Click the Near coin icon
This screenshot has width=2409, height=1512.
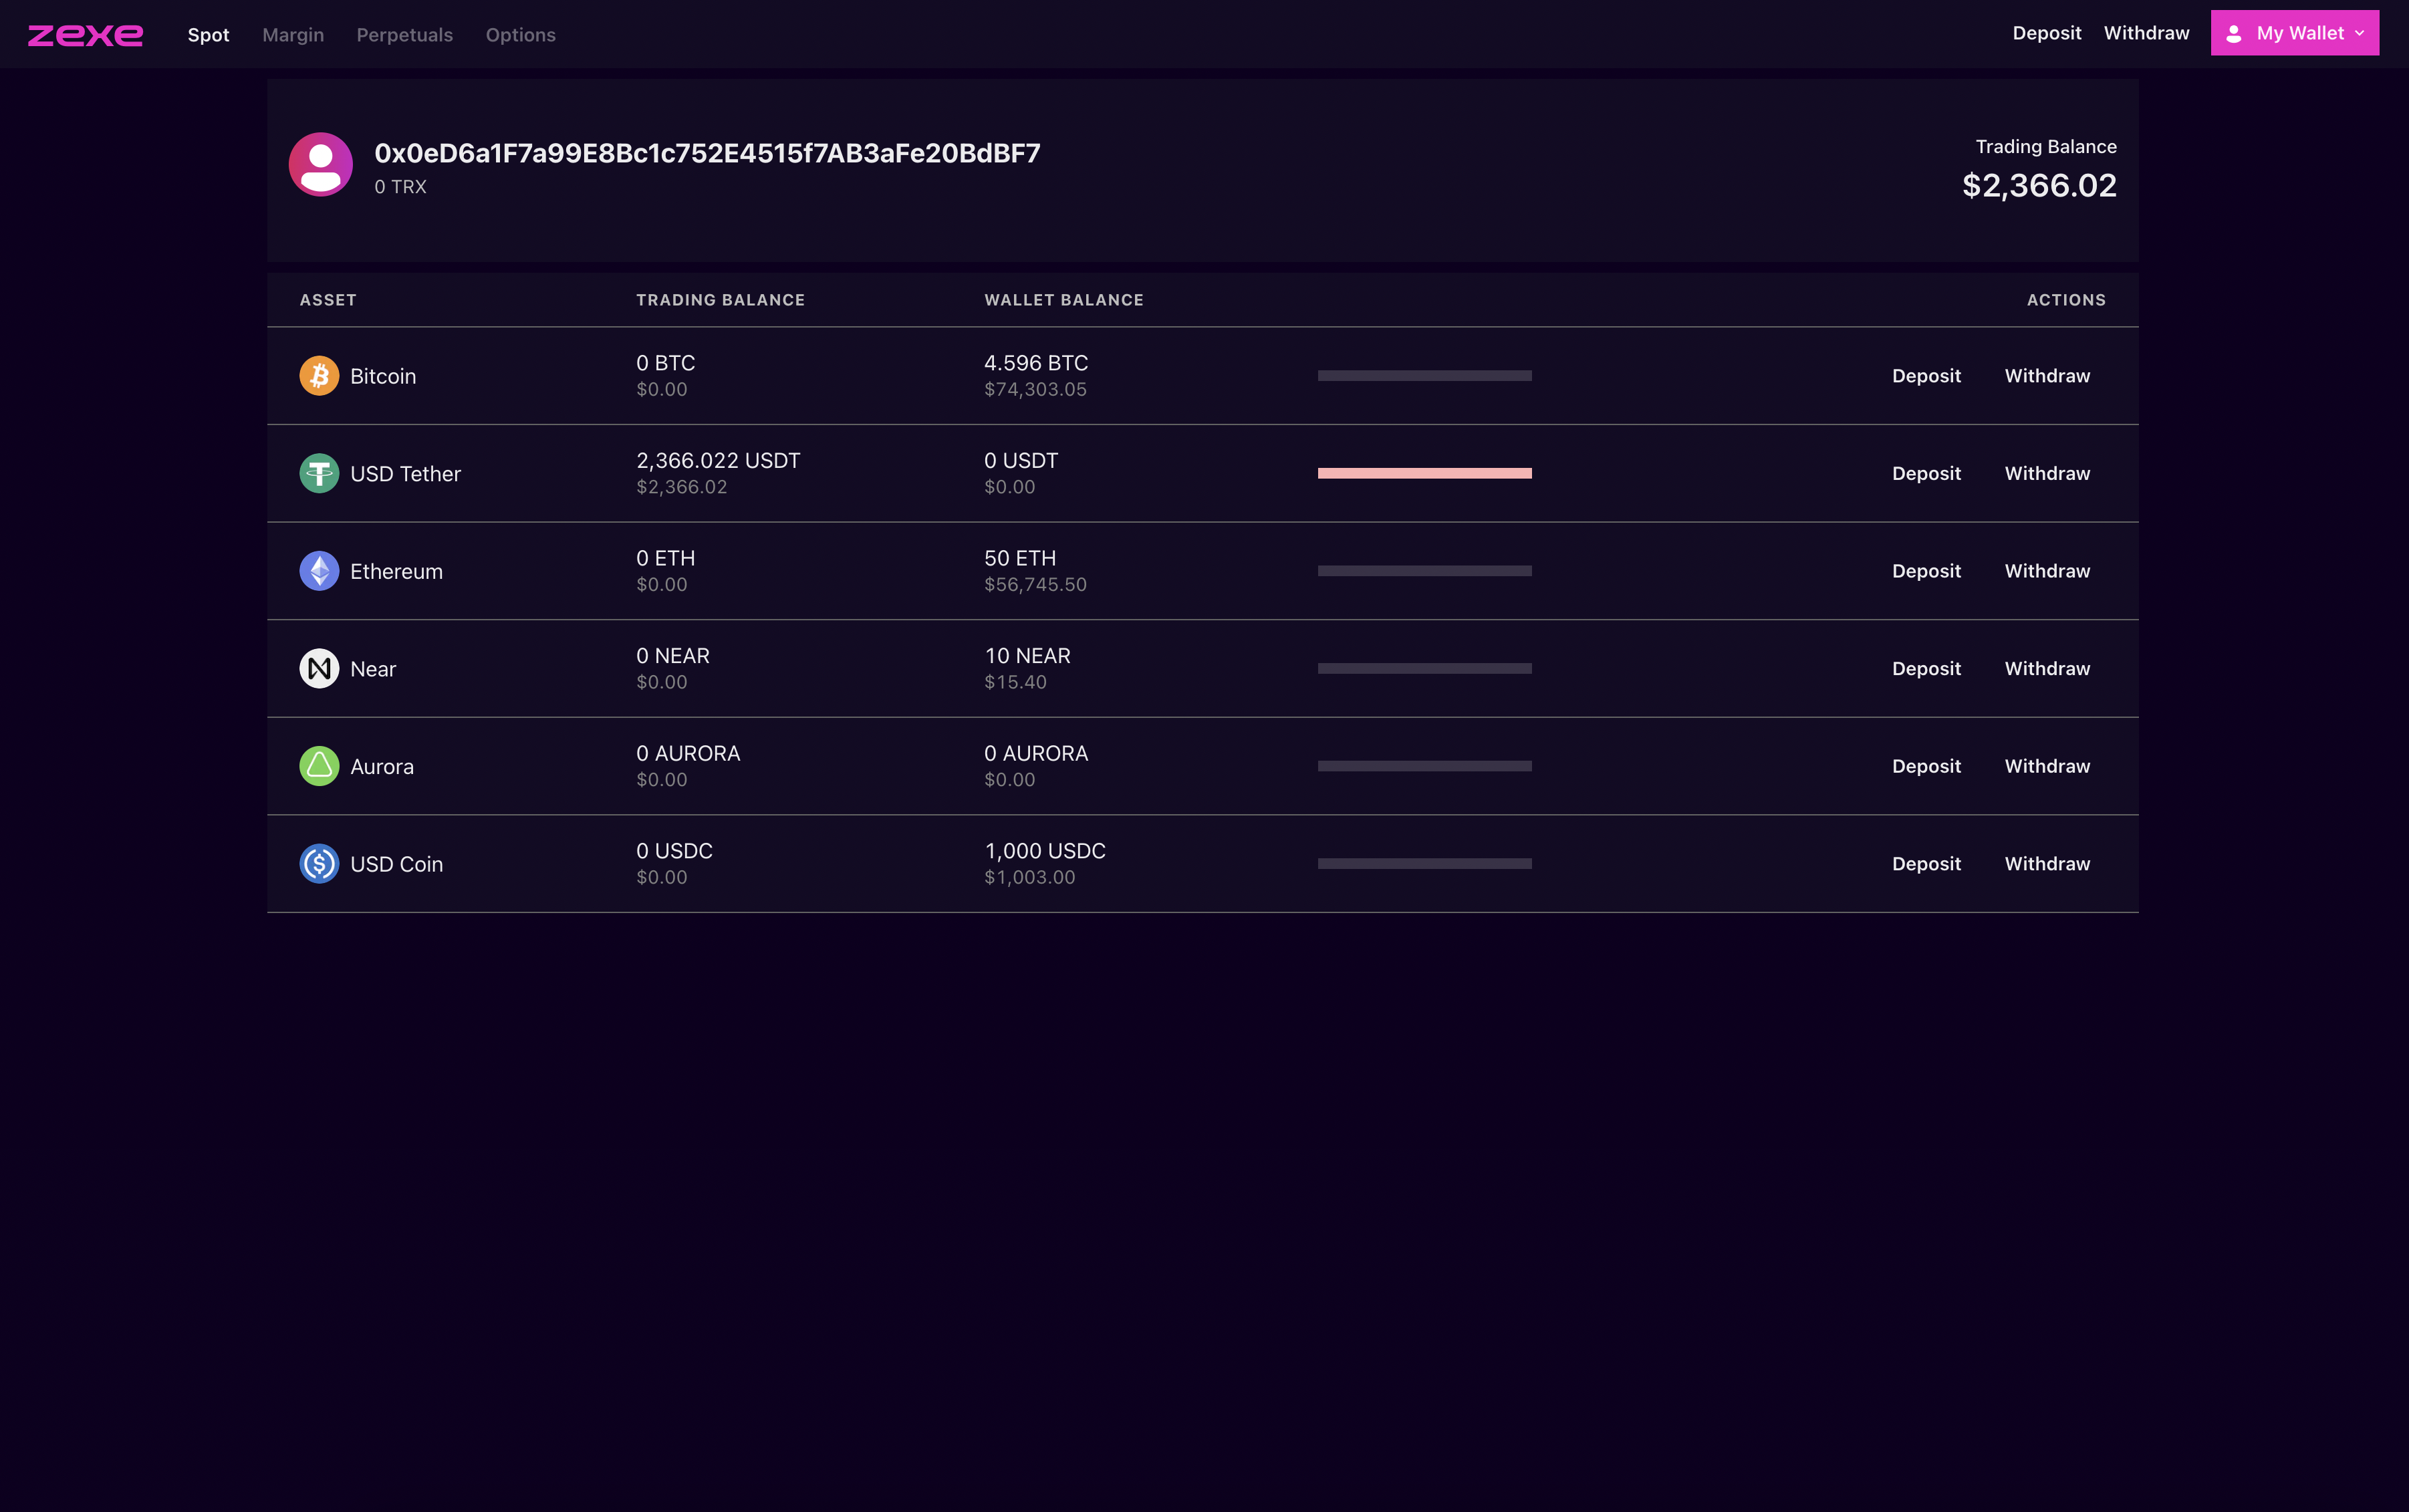pyautogui.click(x=319, y=668)
